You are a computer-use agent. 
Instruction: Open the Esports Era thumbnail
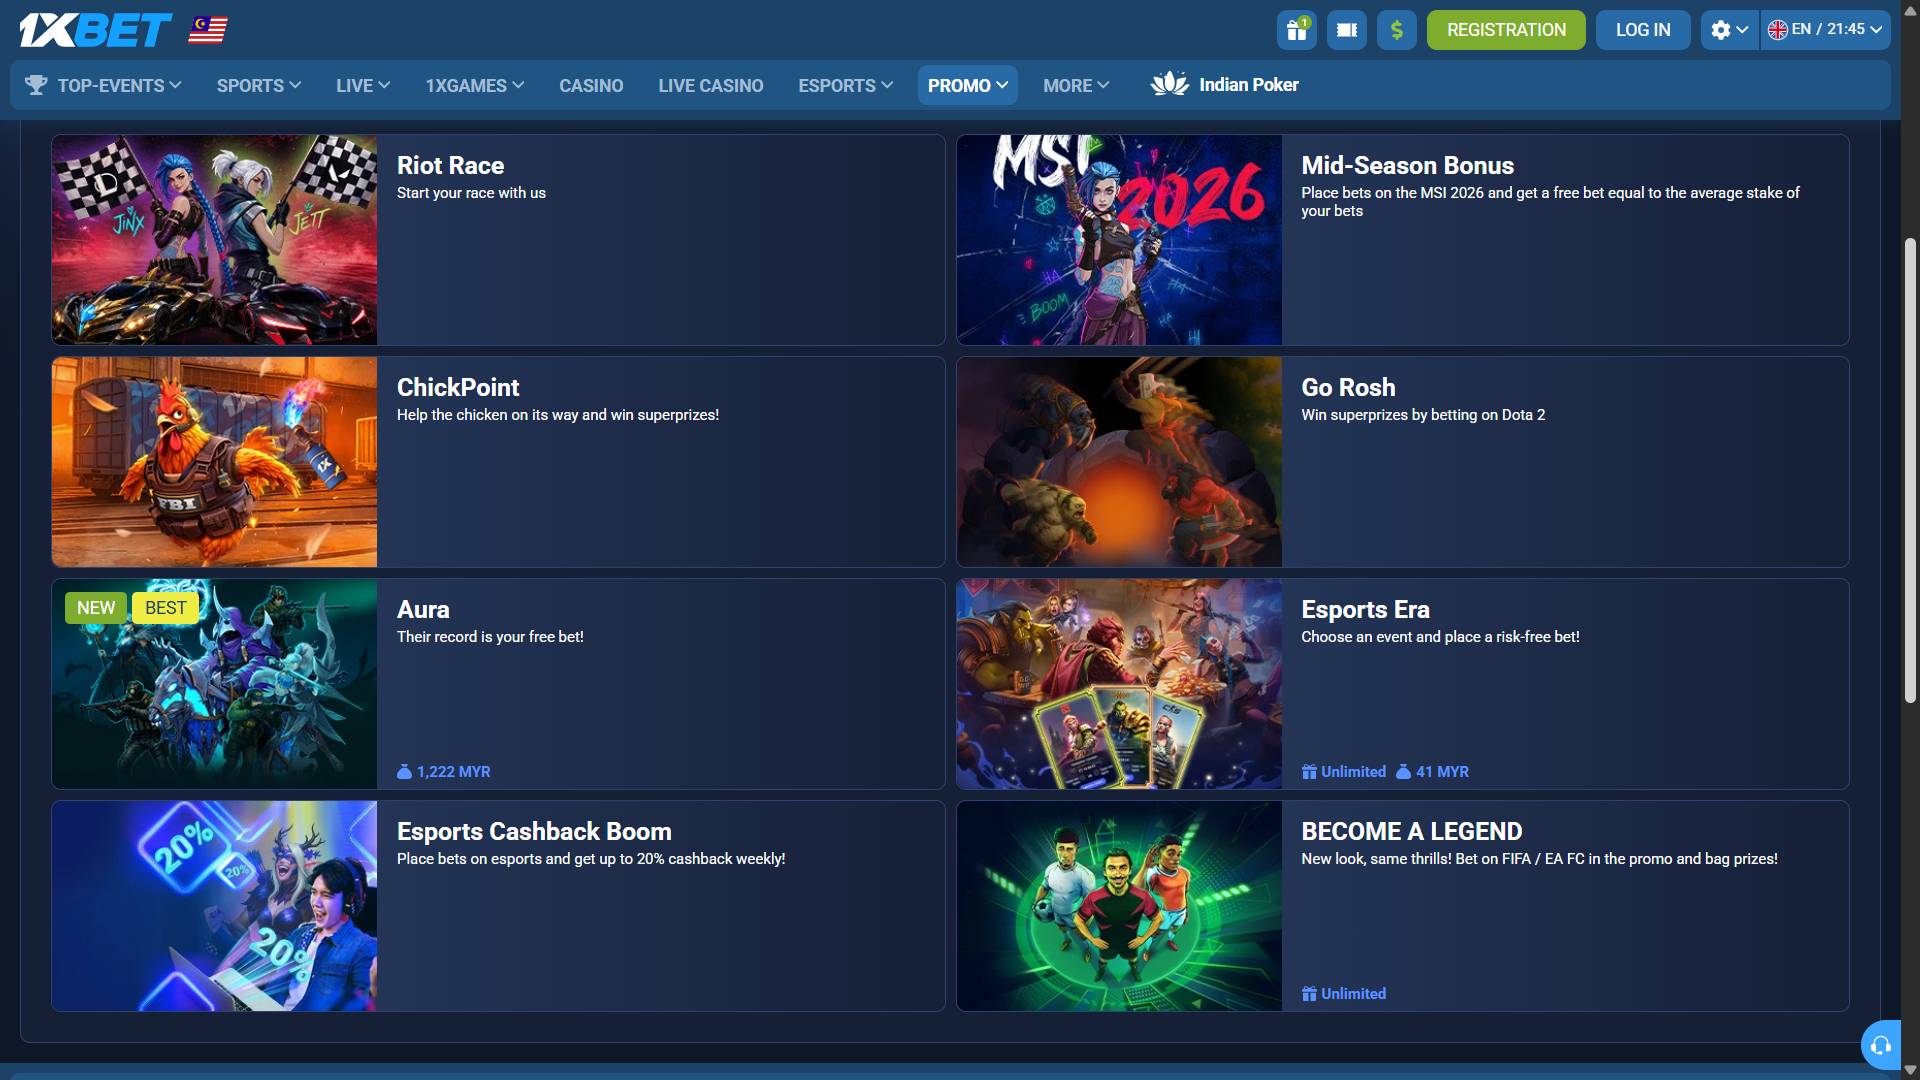coord(1119,684)
